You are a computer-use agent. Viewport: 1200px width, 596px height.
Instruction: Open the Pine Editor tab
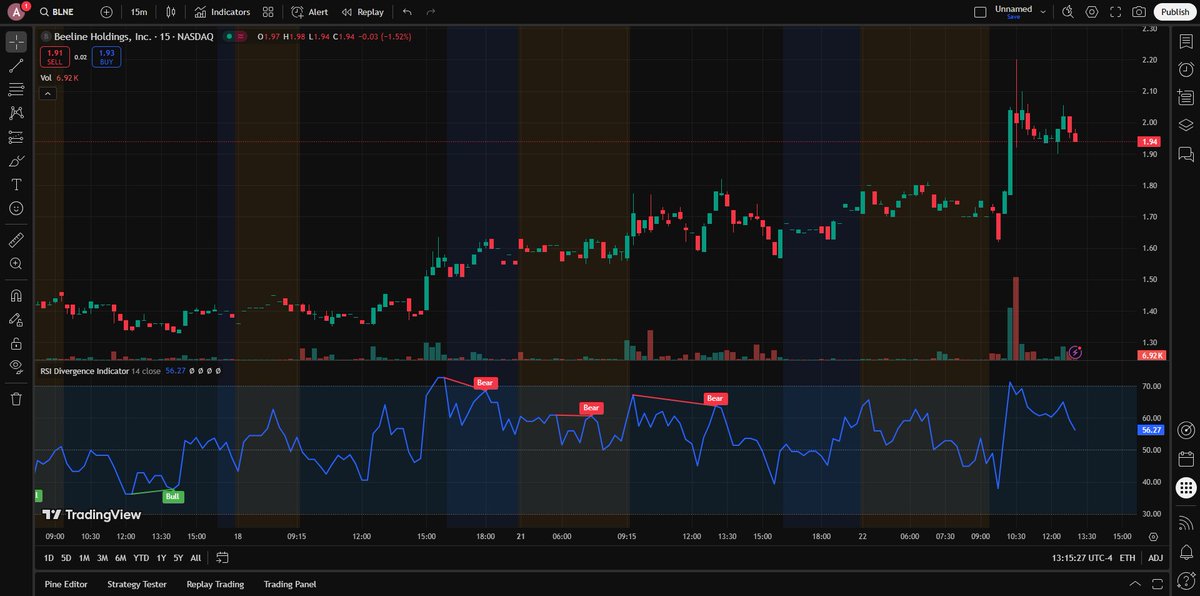click(67, 584)
